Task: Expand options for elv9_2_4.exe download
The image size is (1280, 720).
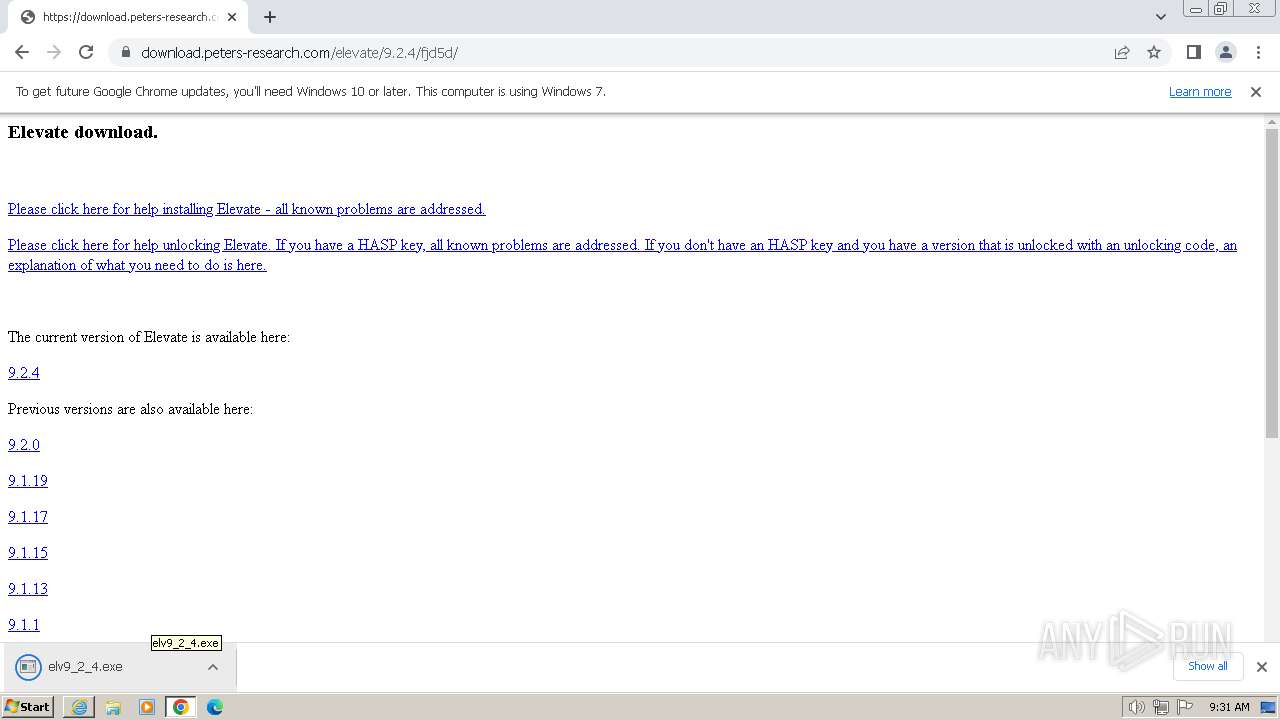Action: click(213, 667)
